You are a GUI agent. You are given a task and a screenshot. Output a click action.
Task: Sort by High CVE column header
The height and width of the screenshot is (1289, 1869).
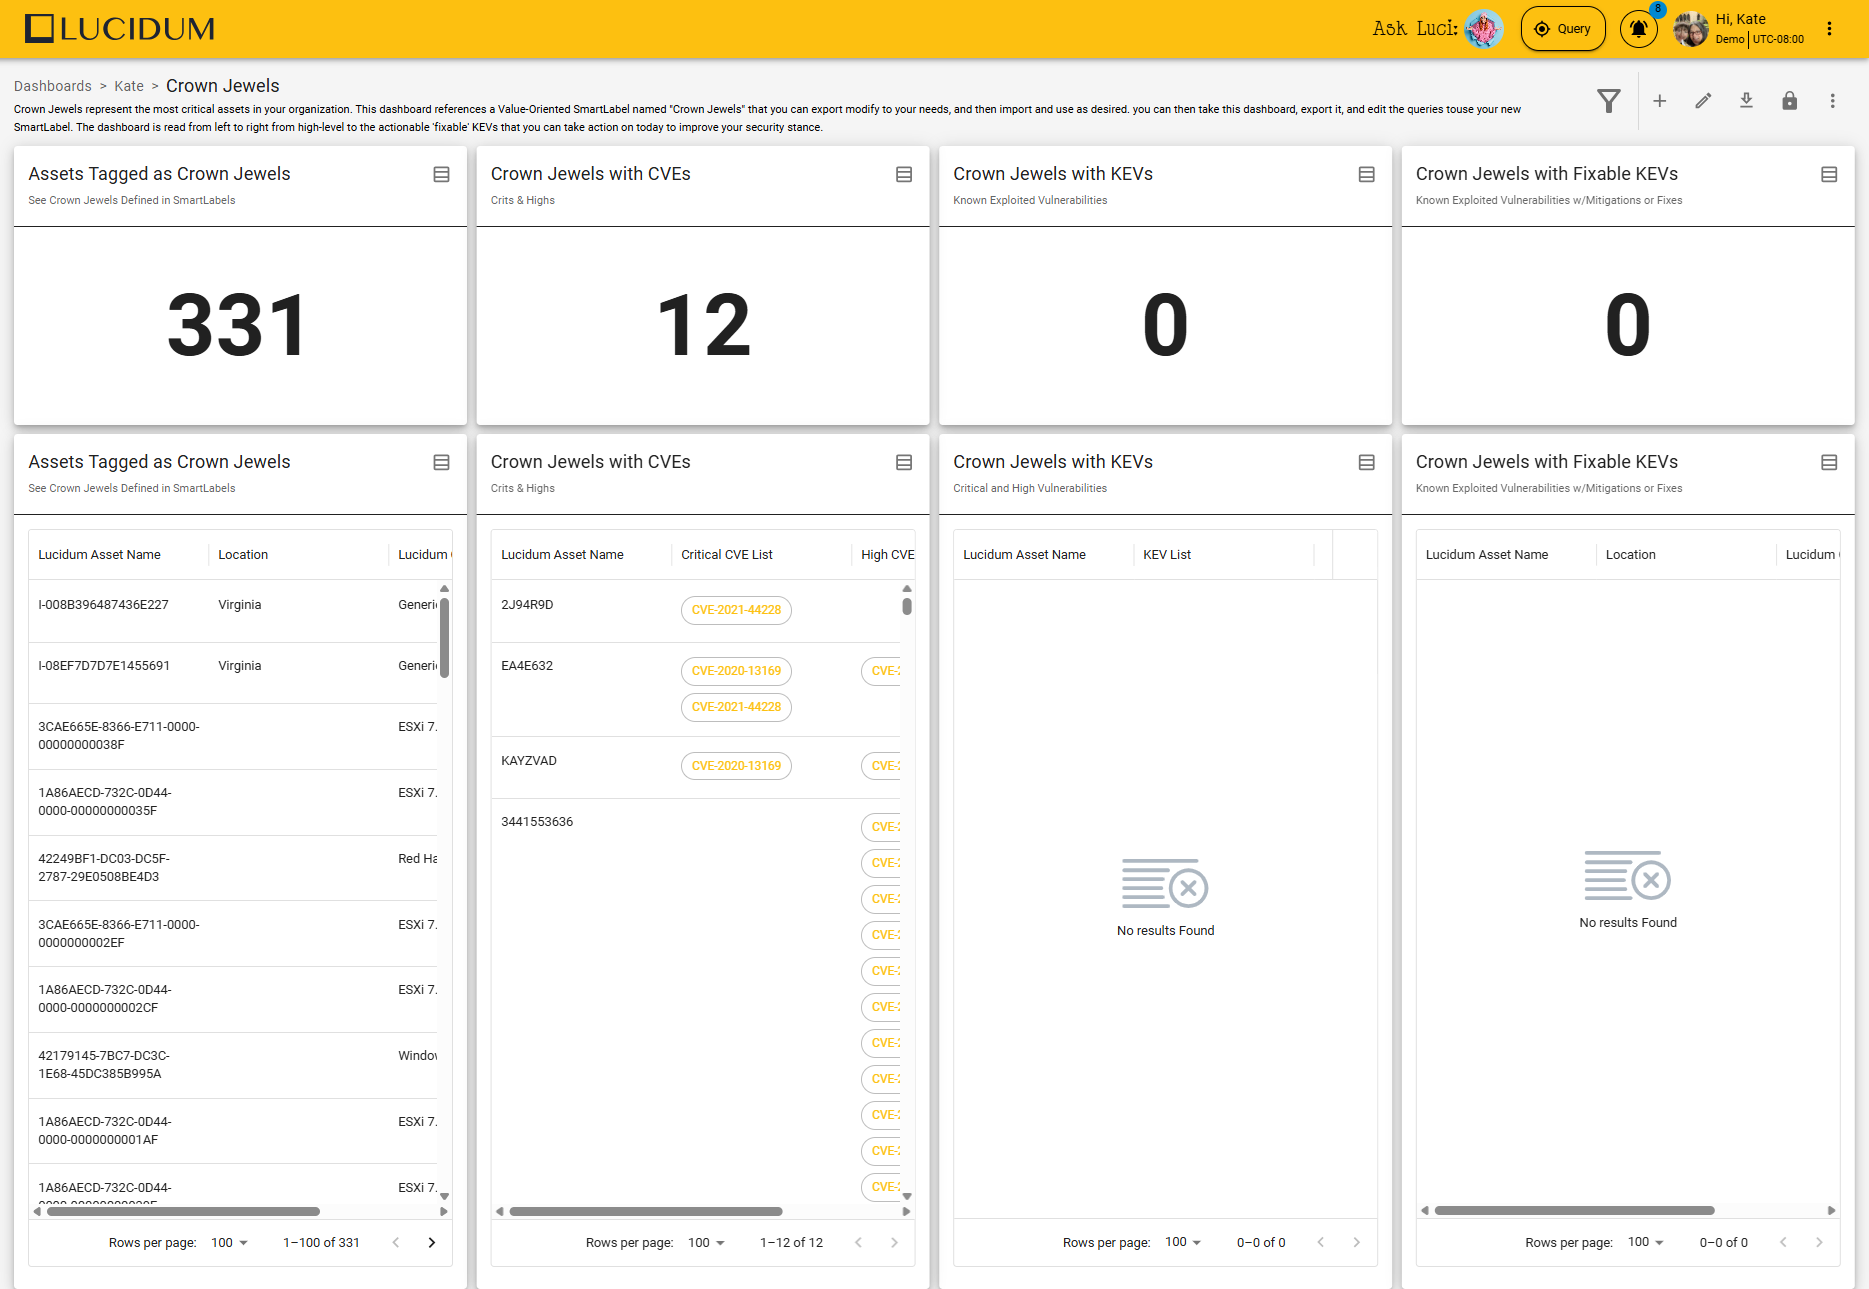[x=887, y=555]
